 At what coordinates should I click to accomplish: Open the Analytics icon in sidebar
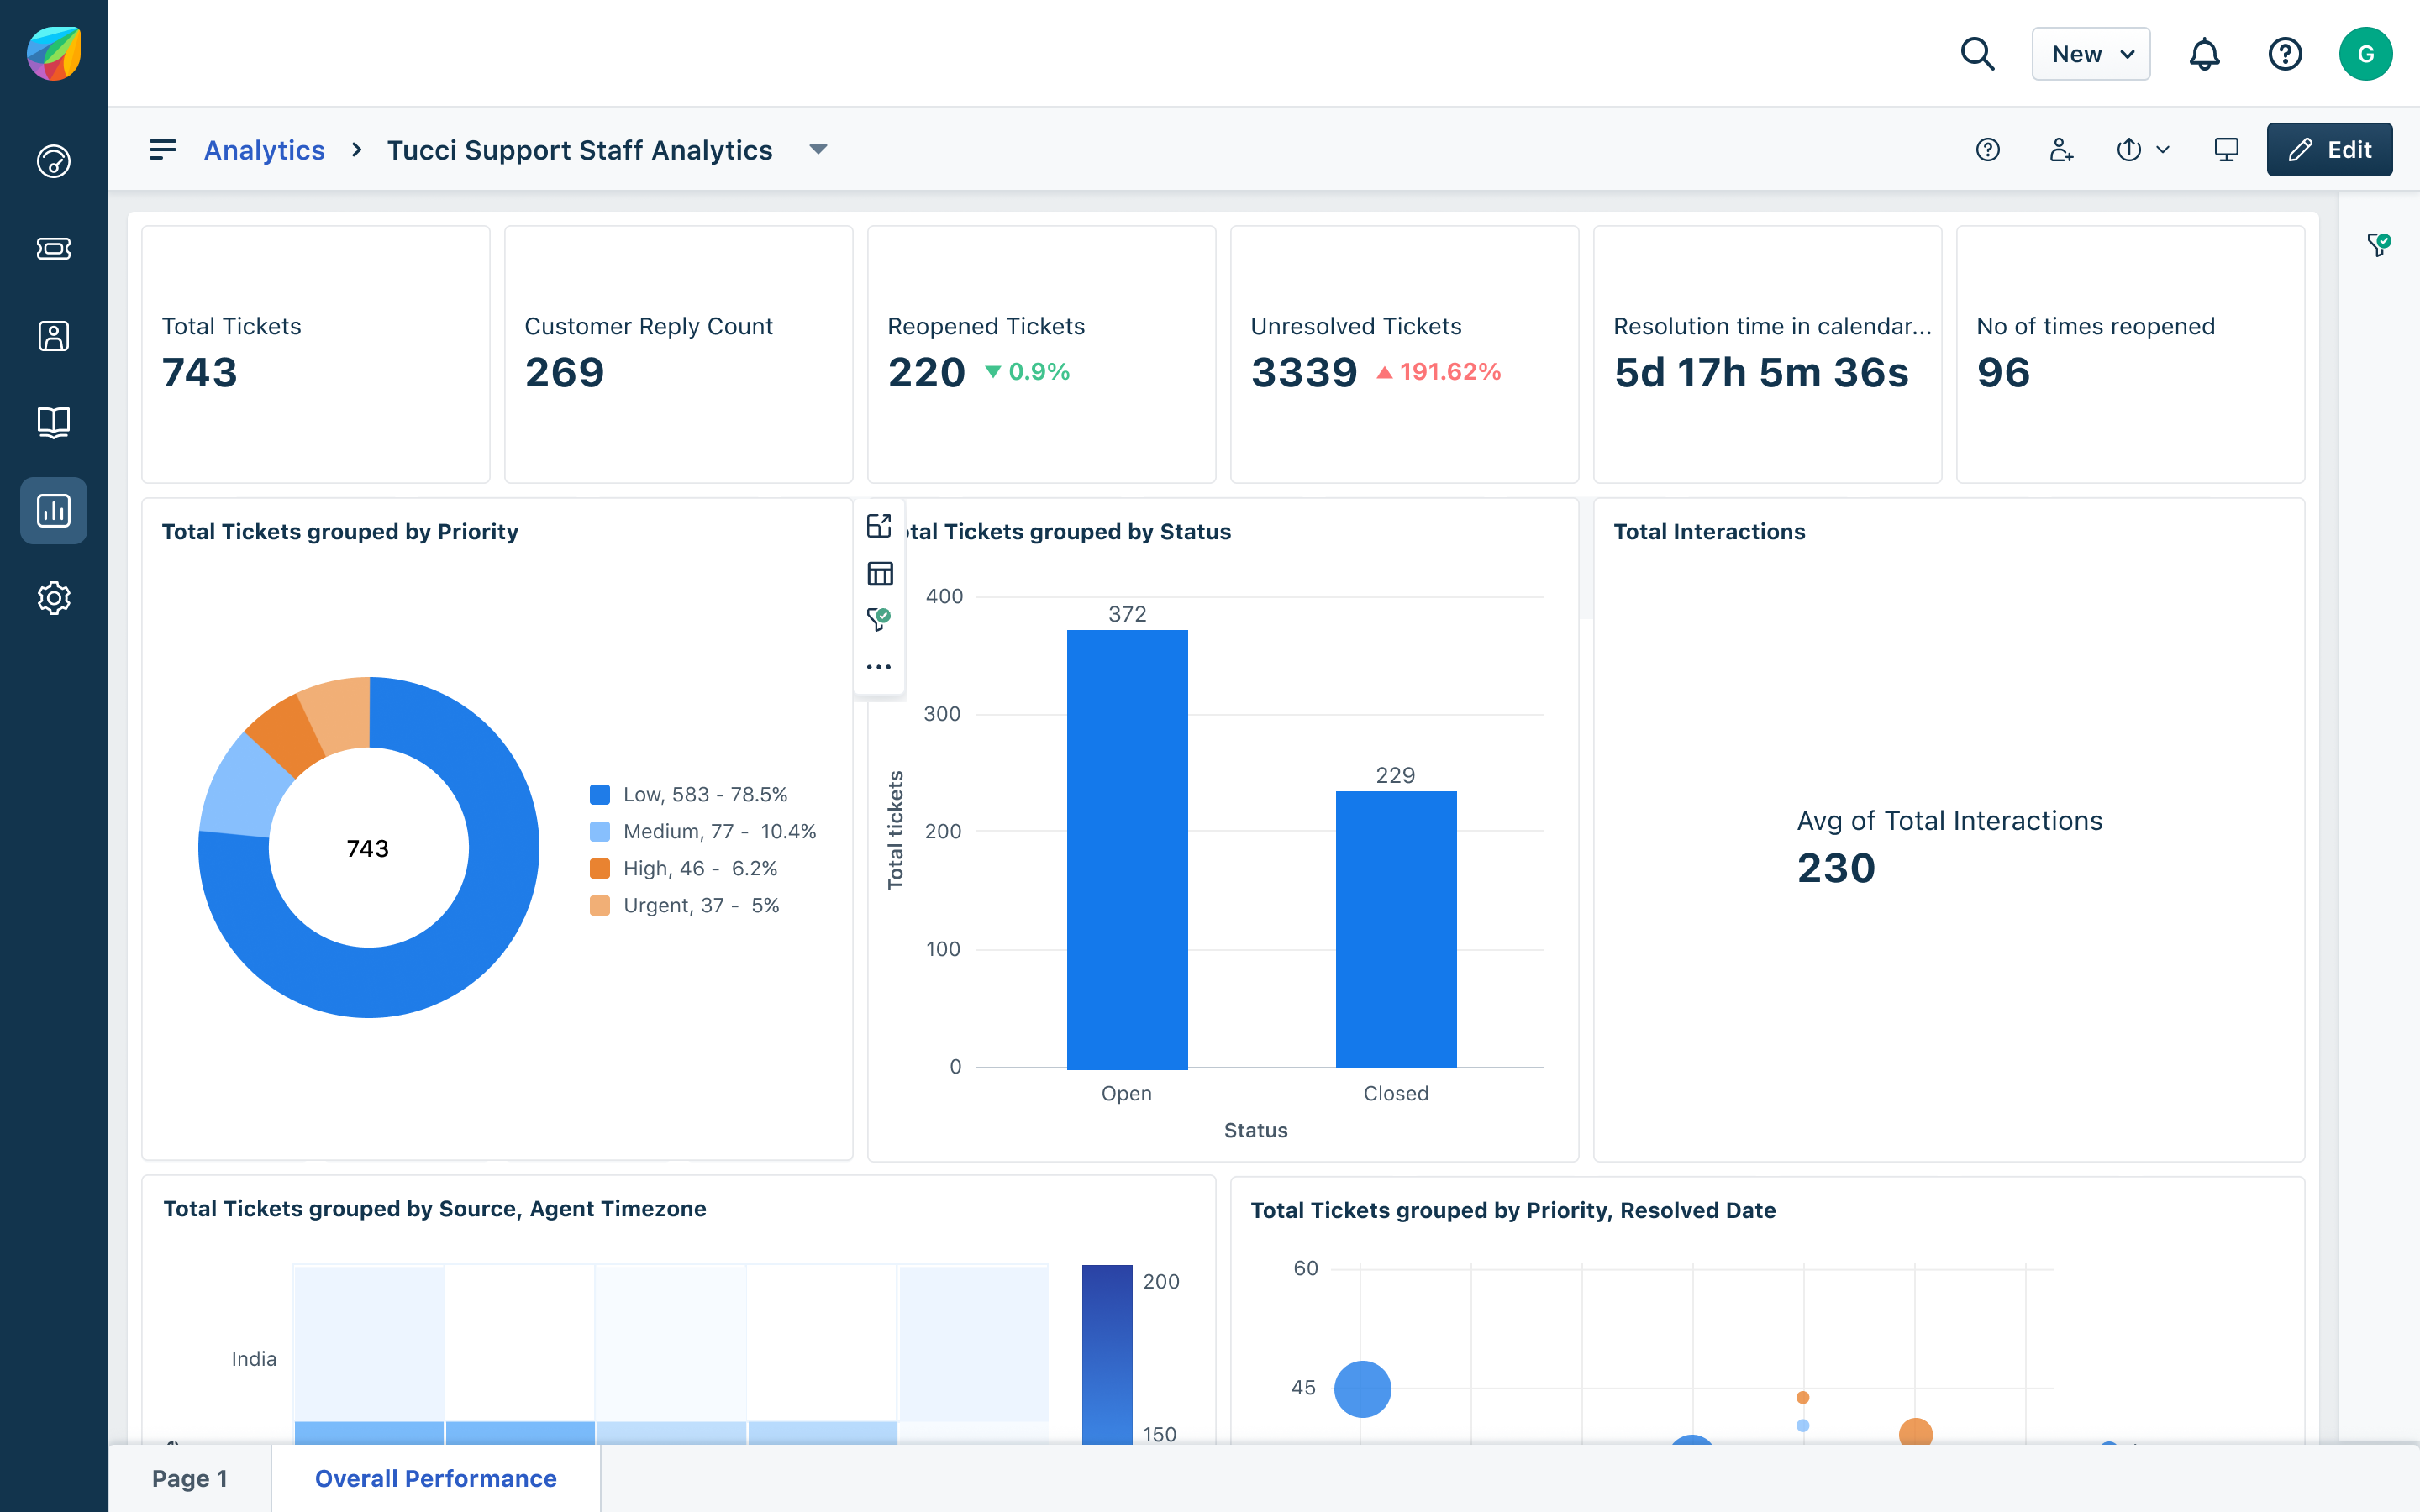53,510
